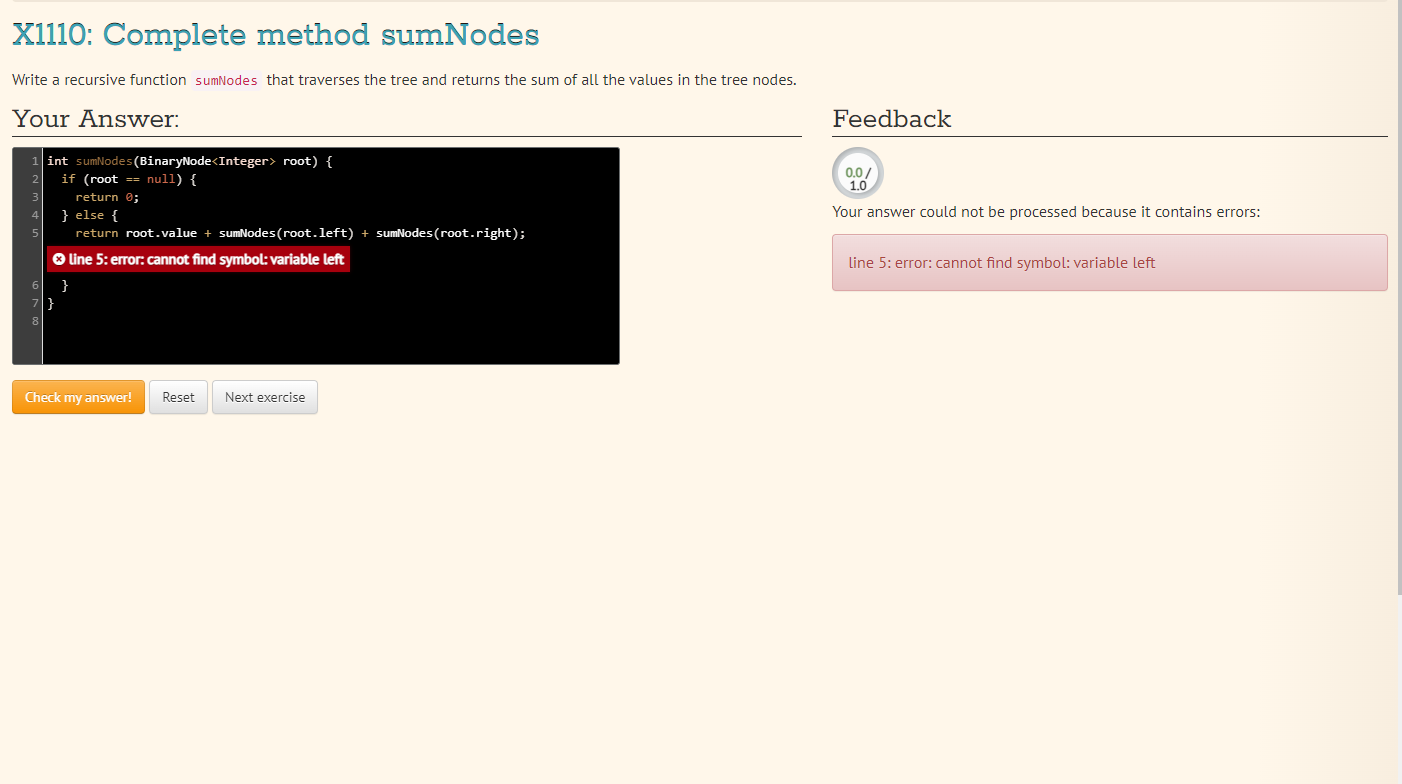This screenshot has width=1402, height=784.
Task: Click the Feedback section heading
Action: coord(892,118)
